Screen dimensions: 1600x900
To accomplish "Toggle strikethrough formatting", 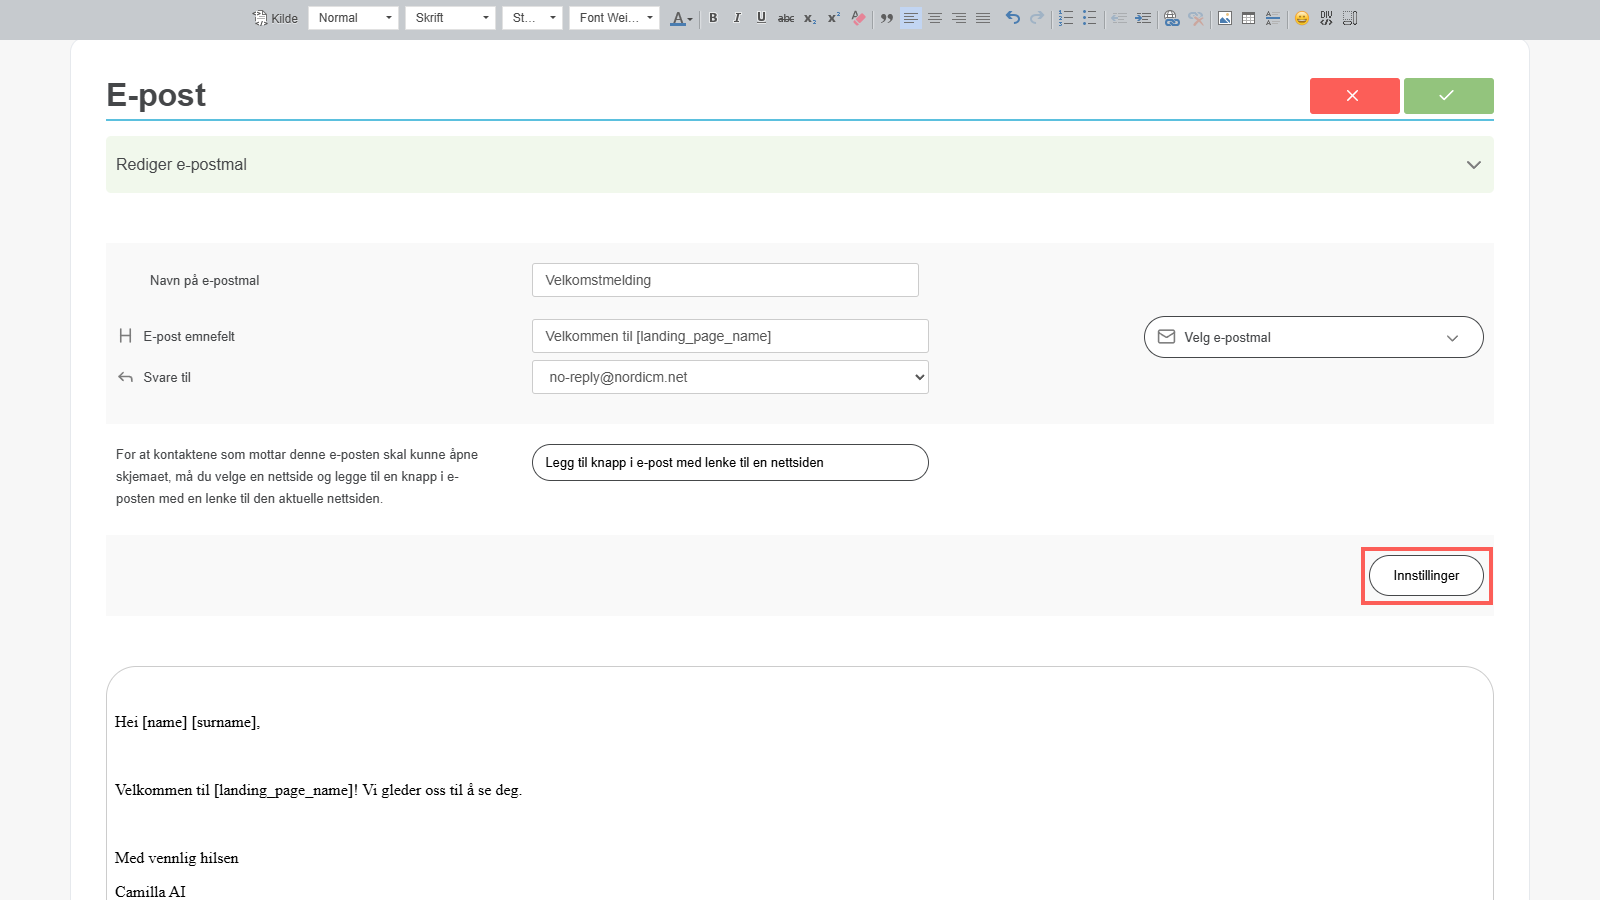I will tap(786, 18).
